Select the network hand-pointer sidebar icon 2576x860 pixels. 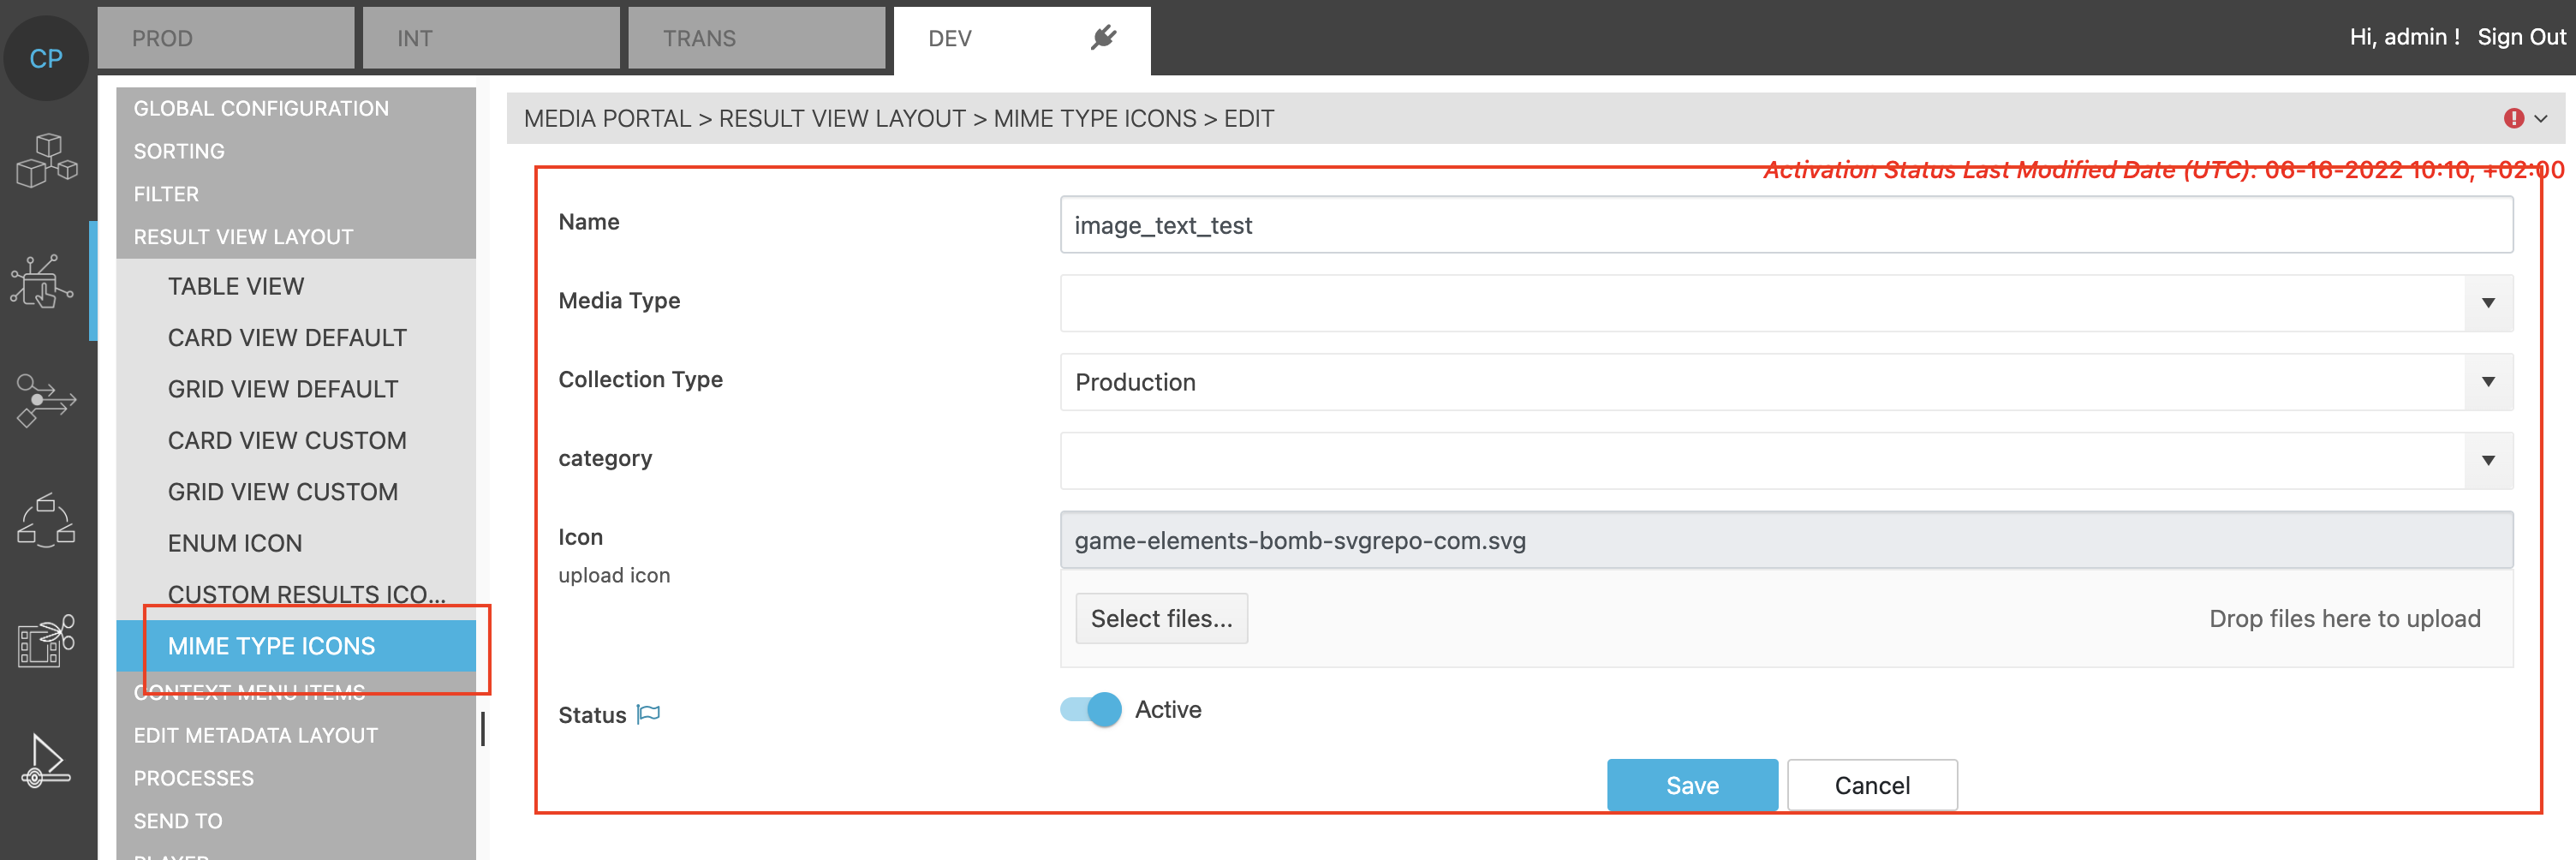(42, 281)
